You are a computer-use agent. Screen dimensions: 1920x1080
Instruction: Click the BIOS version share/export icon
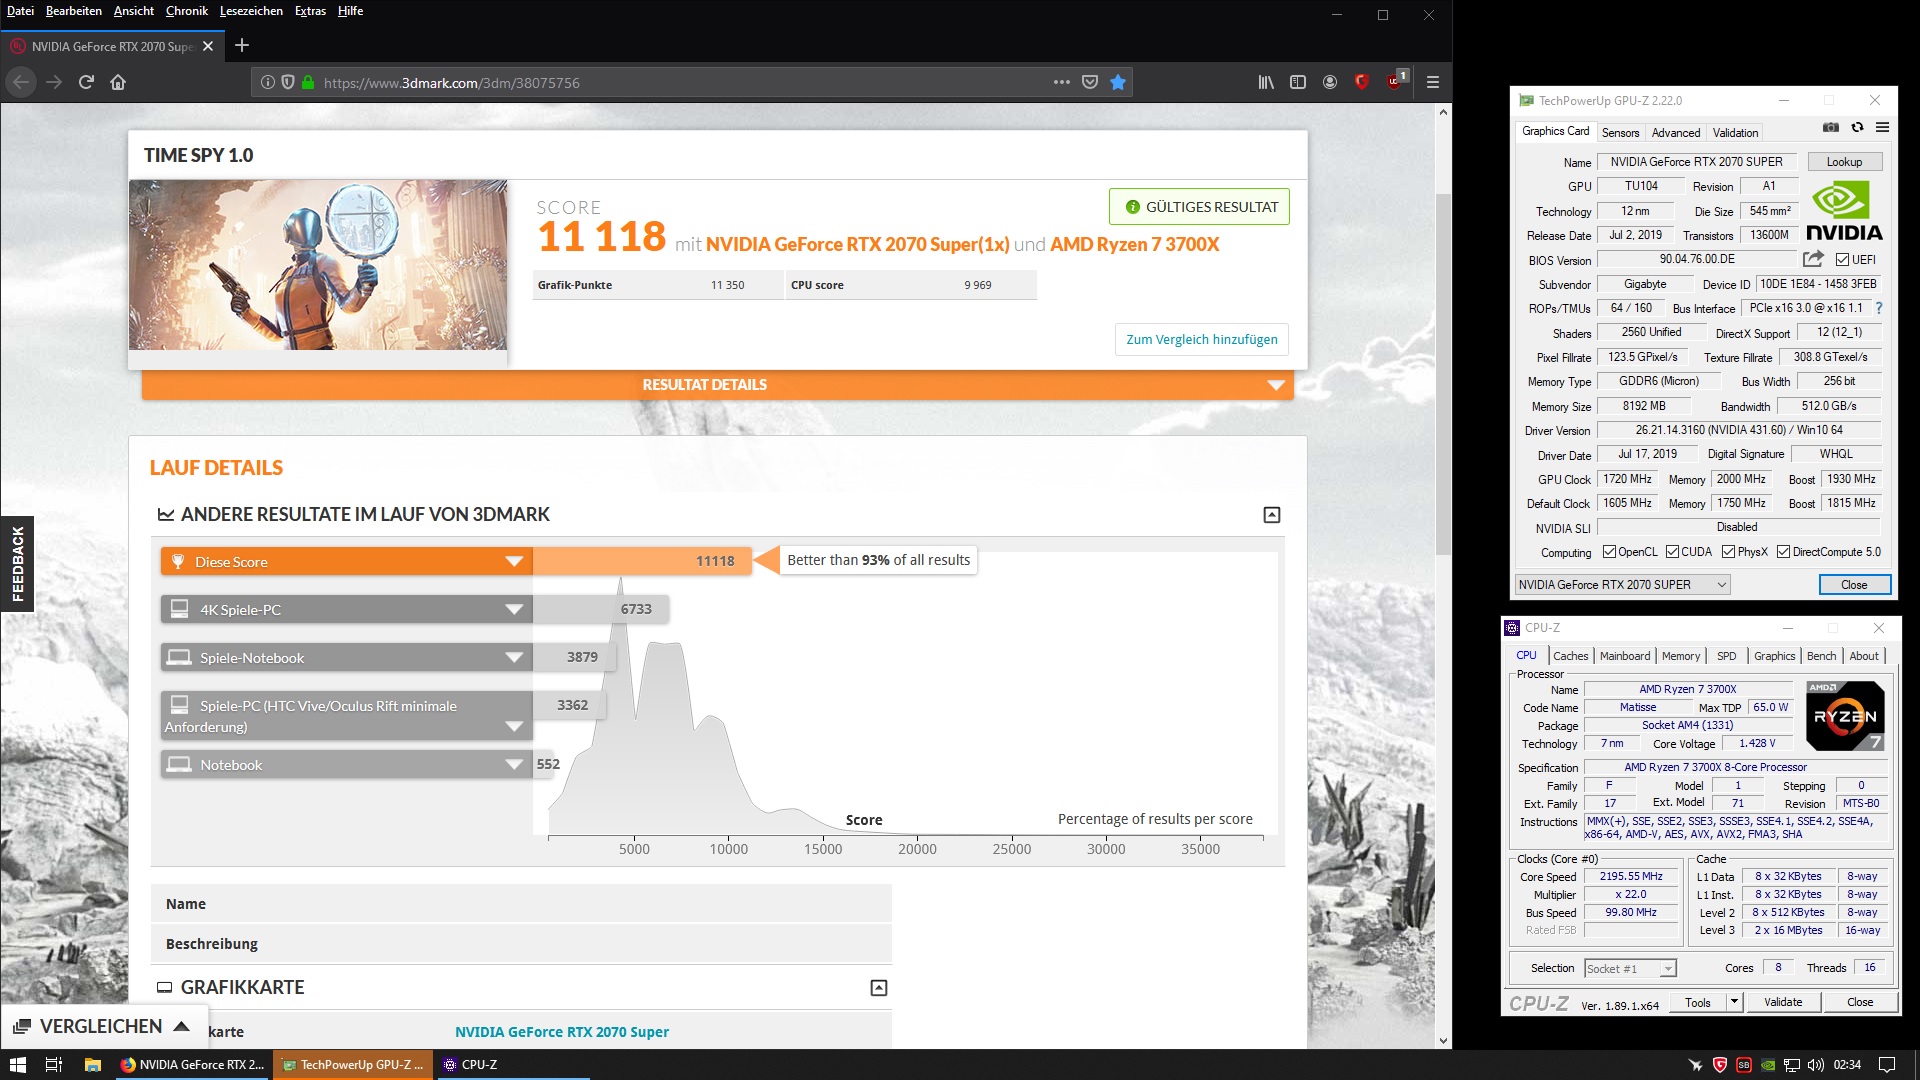click(x=1813, y=259)
